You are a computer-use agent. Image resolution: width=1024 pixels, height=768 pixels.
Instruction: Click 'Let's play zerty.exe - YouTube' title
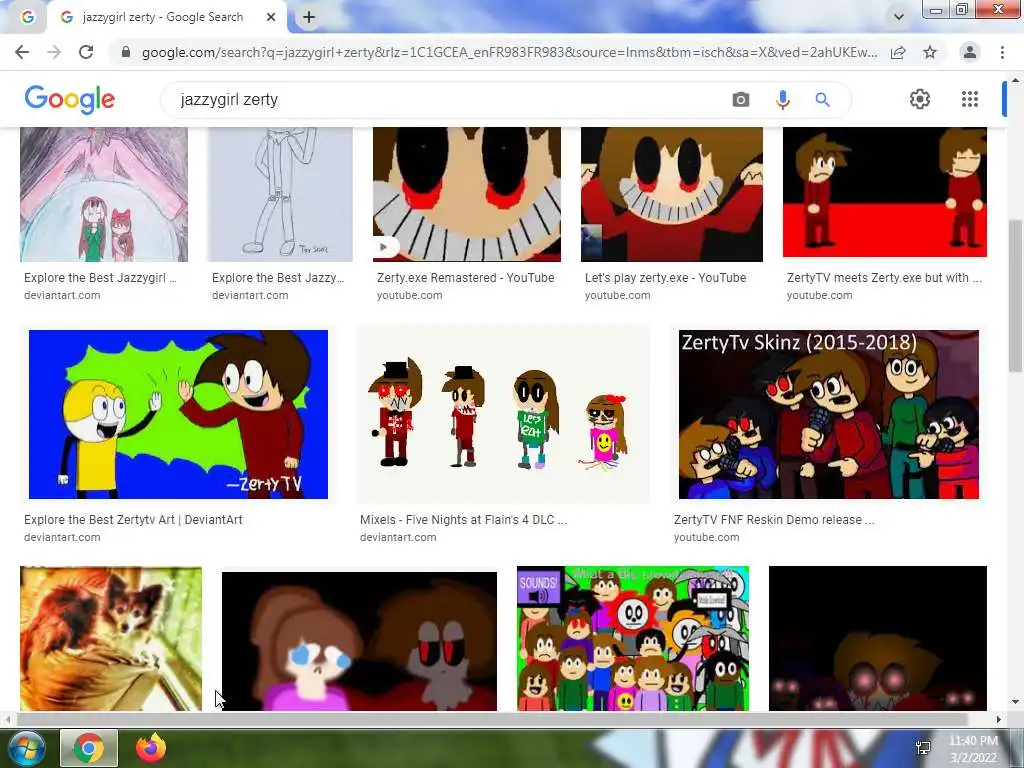tap(665, 278)
